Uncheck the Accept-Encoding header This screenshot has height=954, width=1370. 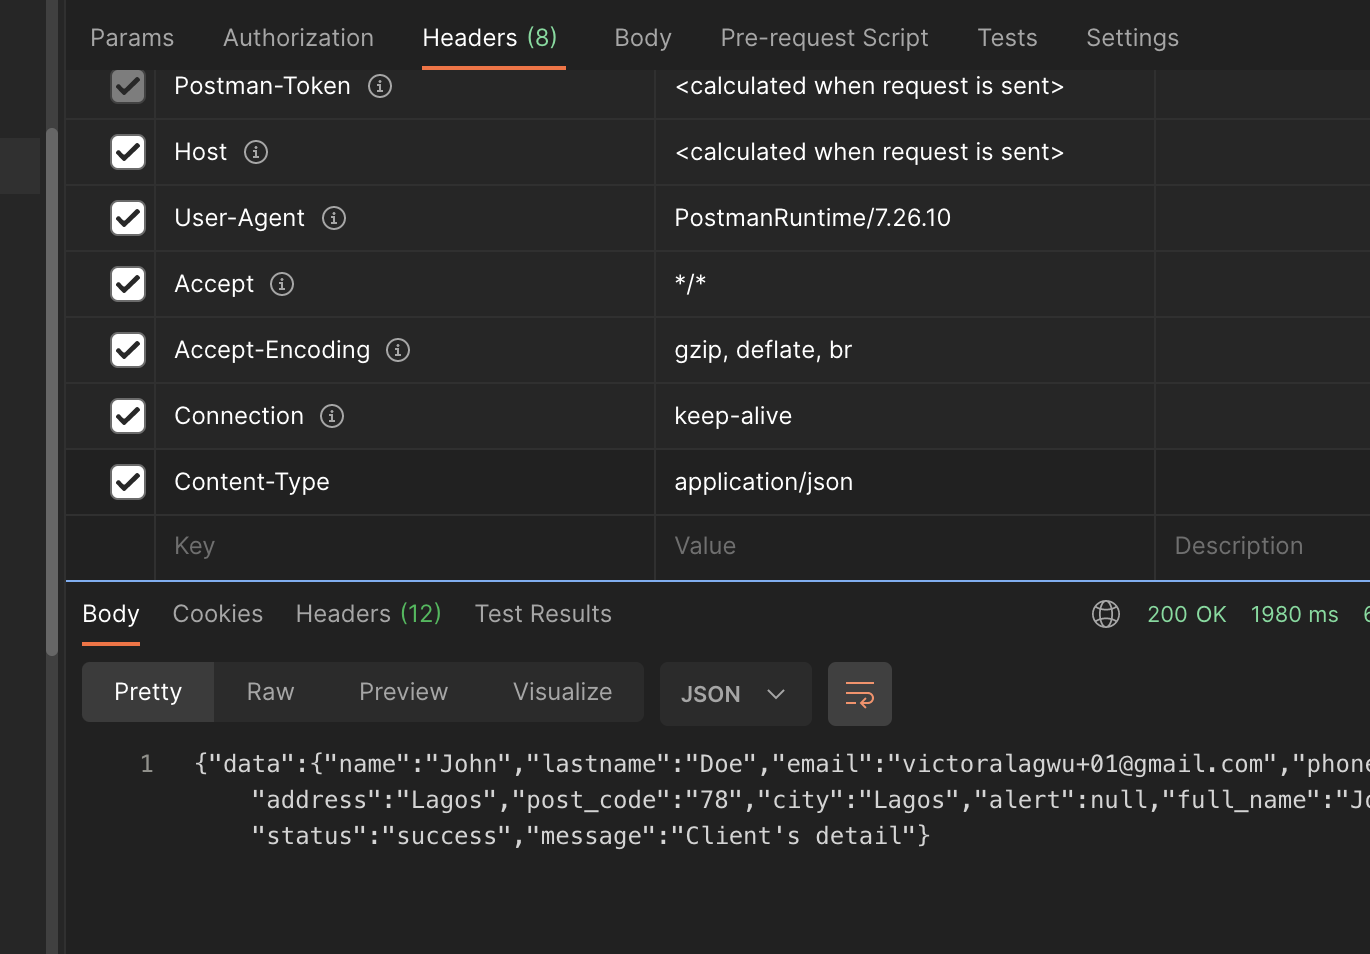128,350
